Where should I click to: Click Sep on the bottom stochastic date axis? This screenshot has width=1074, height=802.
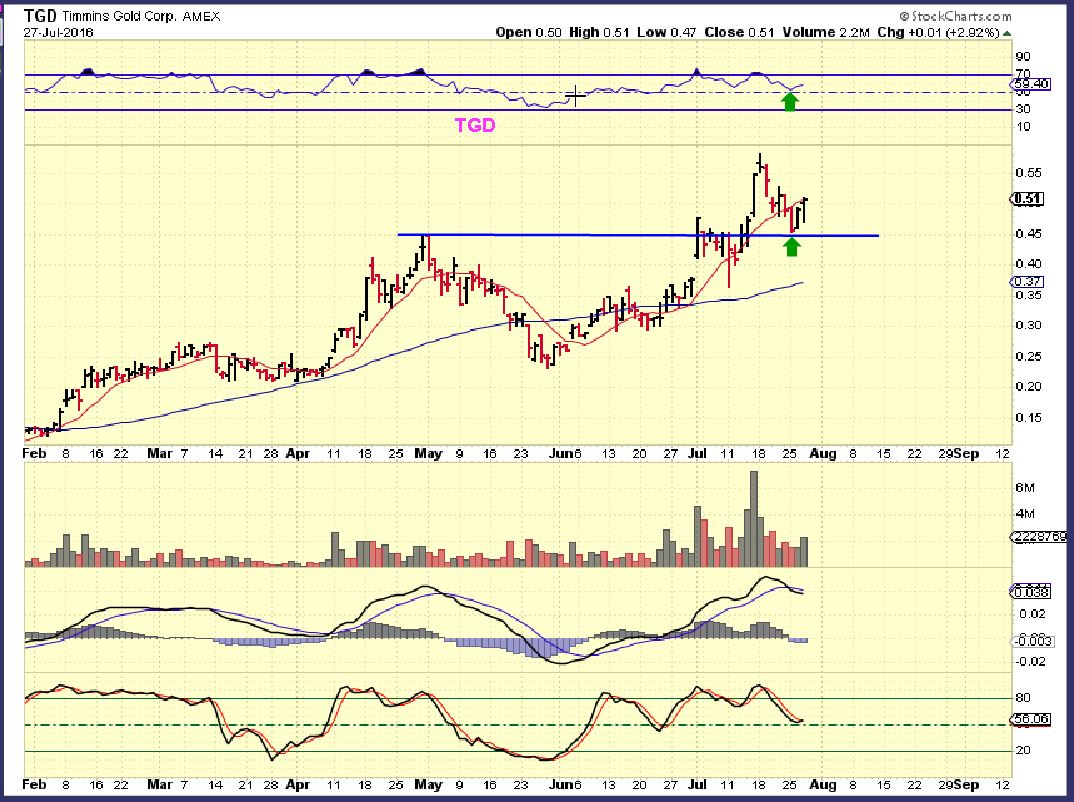click(x=966, y=784)
